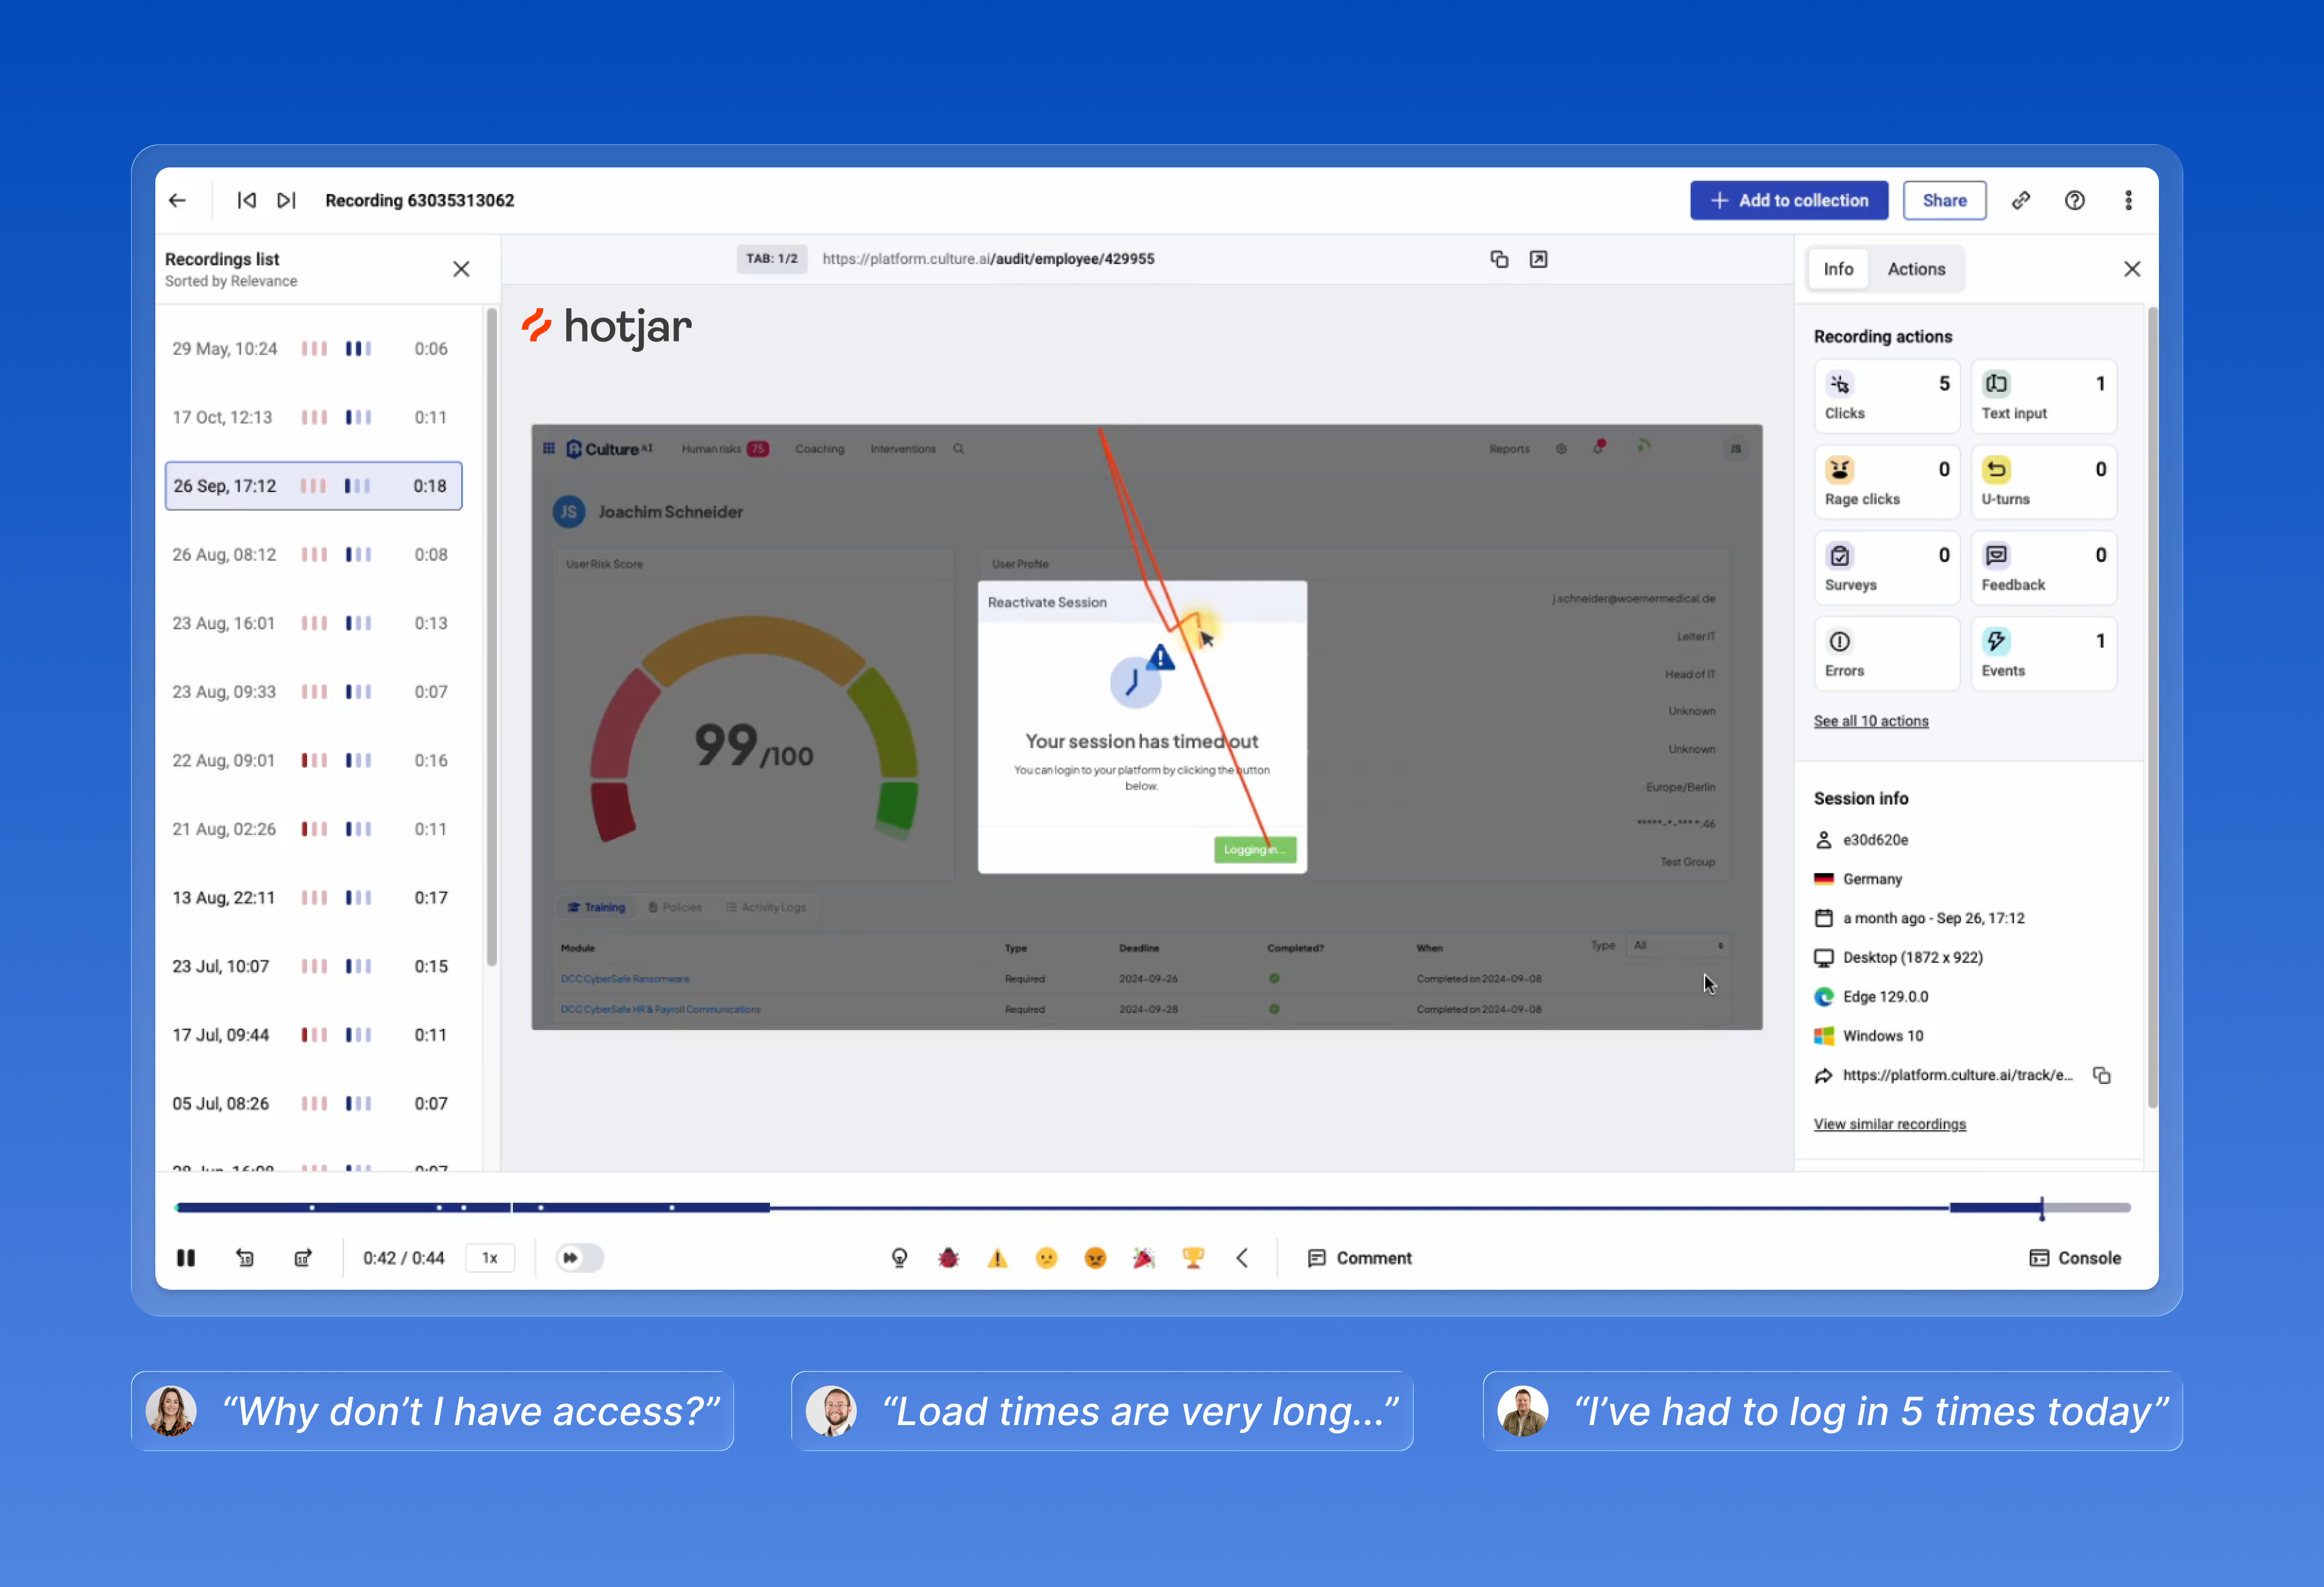Tag the moment with the warning triangle icon
The image size is (2324, 1587).
997,1258
